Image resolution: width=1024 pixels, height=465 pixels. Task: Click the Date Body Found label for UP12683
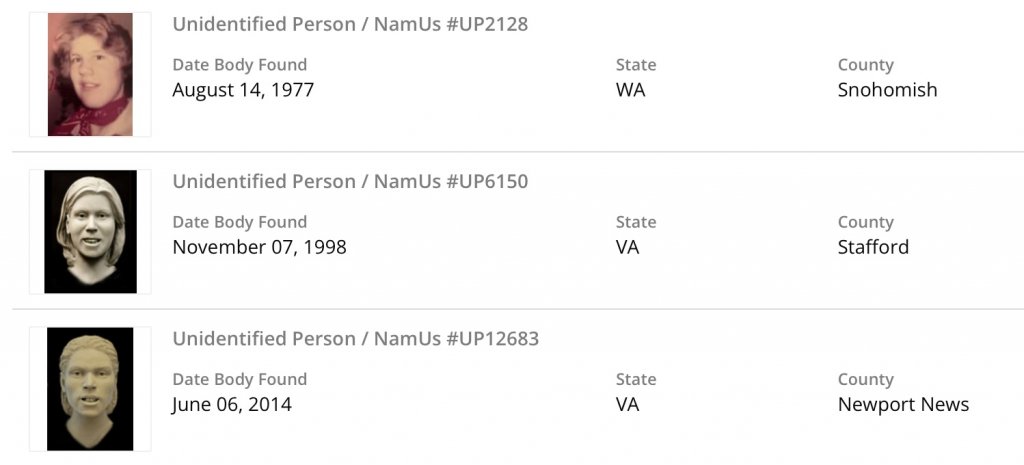click(239, 379)
